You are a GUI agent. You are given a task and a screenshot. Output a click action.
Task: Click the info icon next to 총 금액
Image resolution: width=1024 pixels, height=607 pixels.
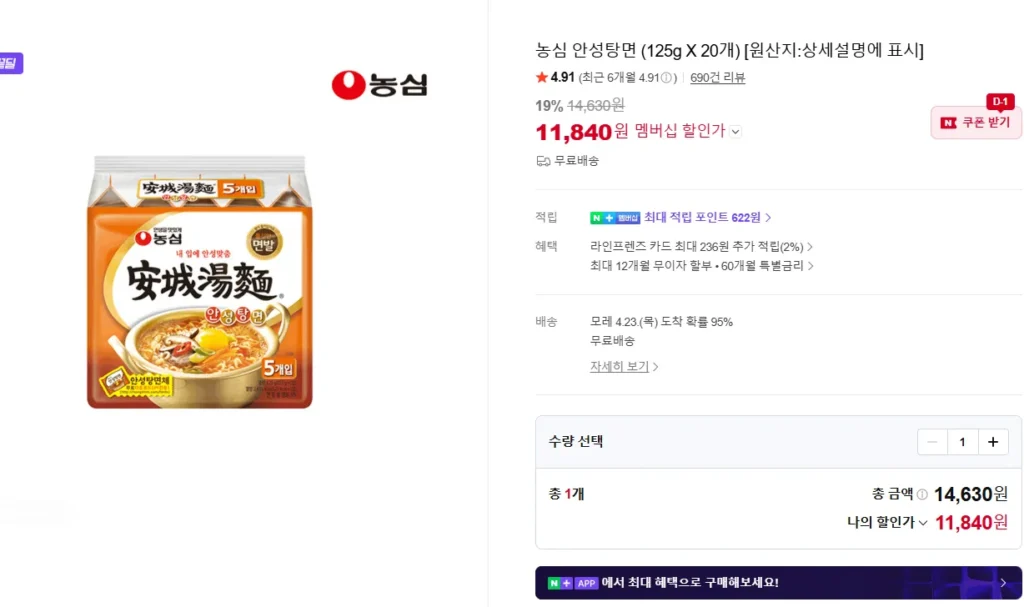click(x=922, y=494)
